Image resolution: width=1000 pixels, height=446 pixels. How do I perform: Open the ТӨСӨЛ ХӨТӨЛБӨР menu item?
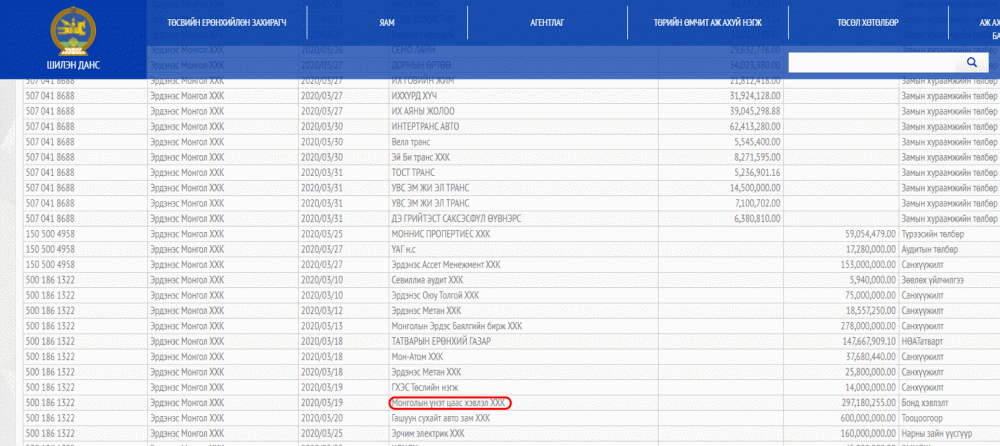[x=868, y=22]
